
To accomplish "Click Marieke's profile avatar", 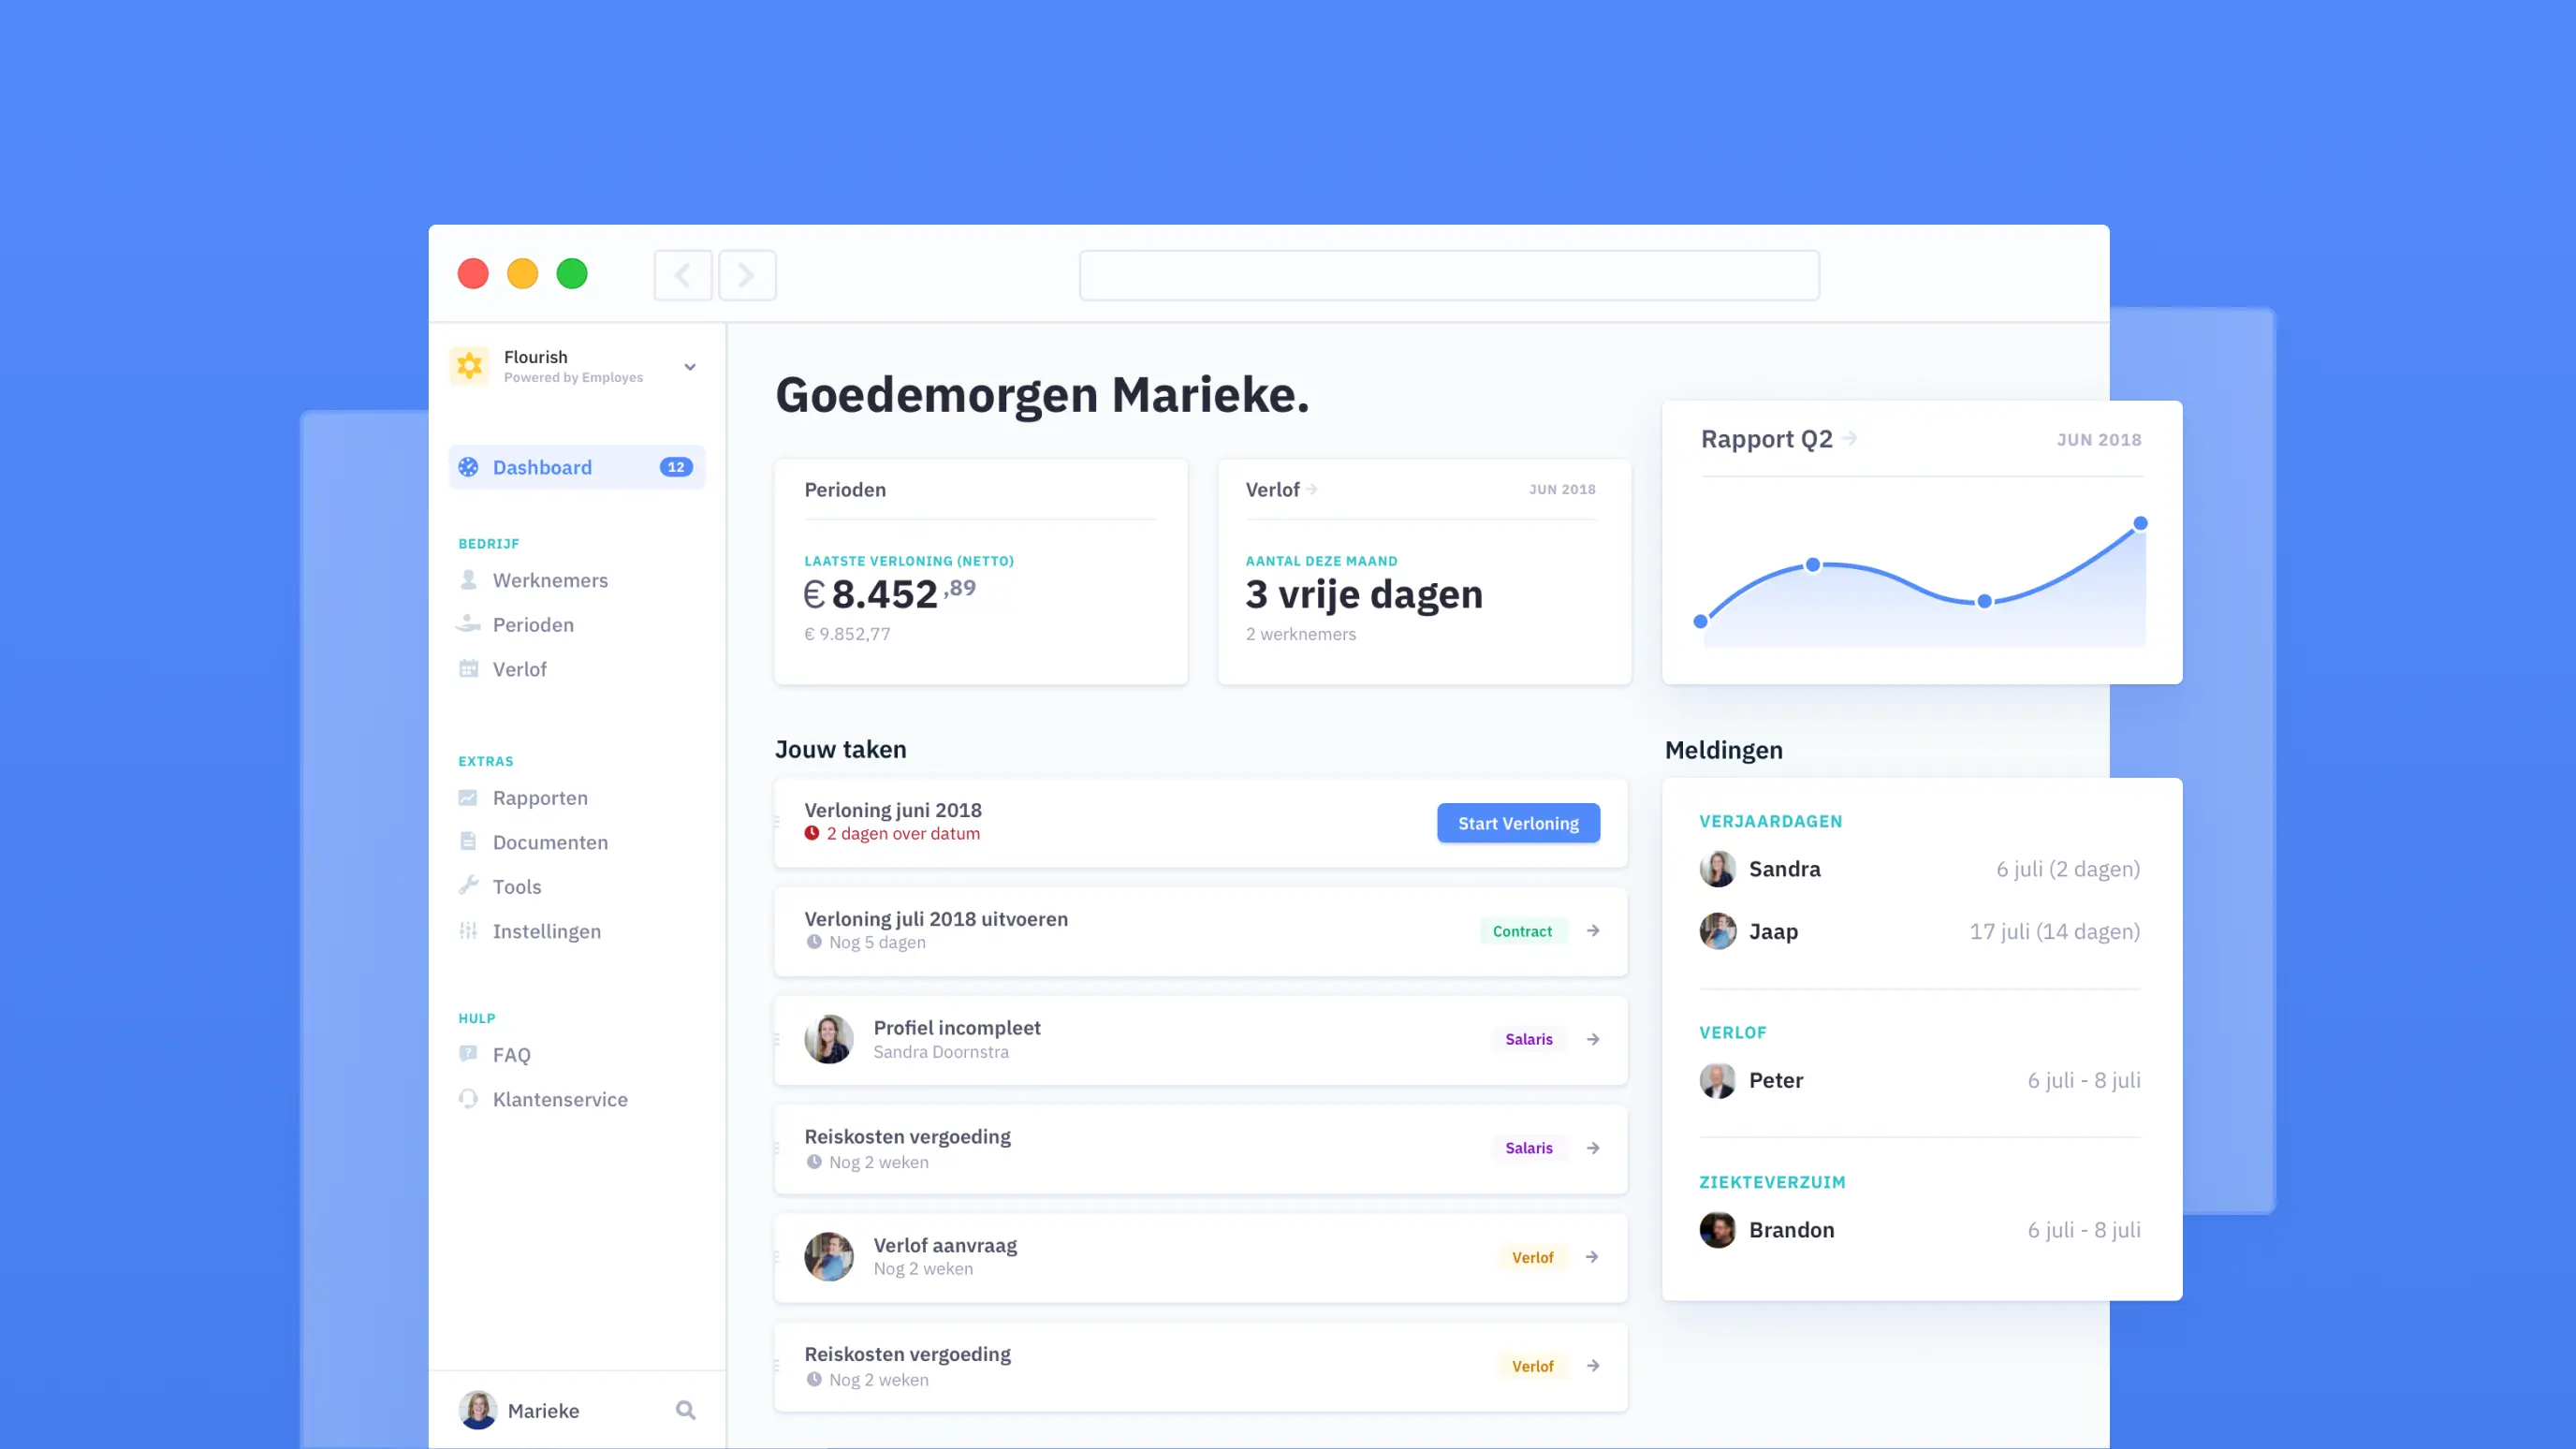I will (477, 1410).
